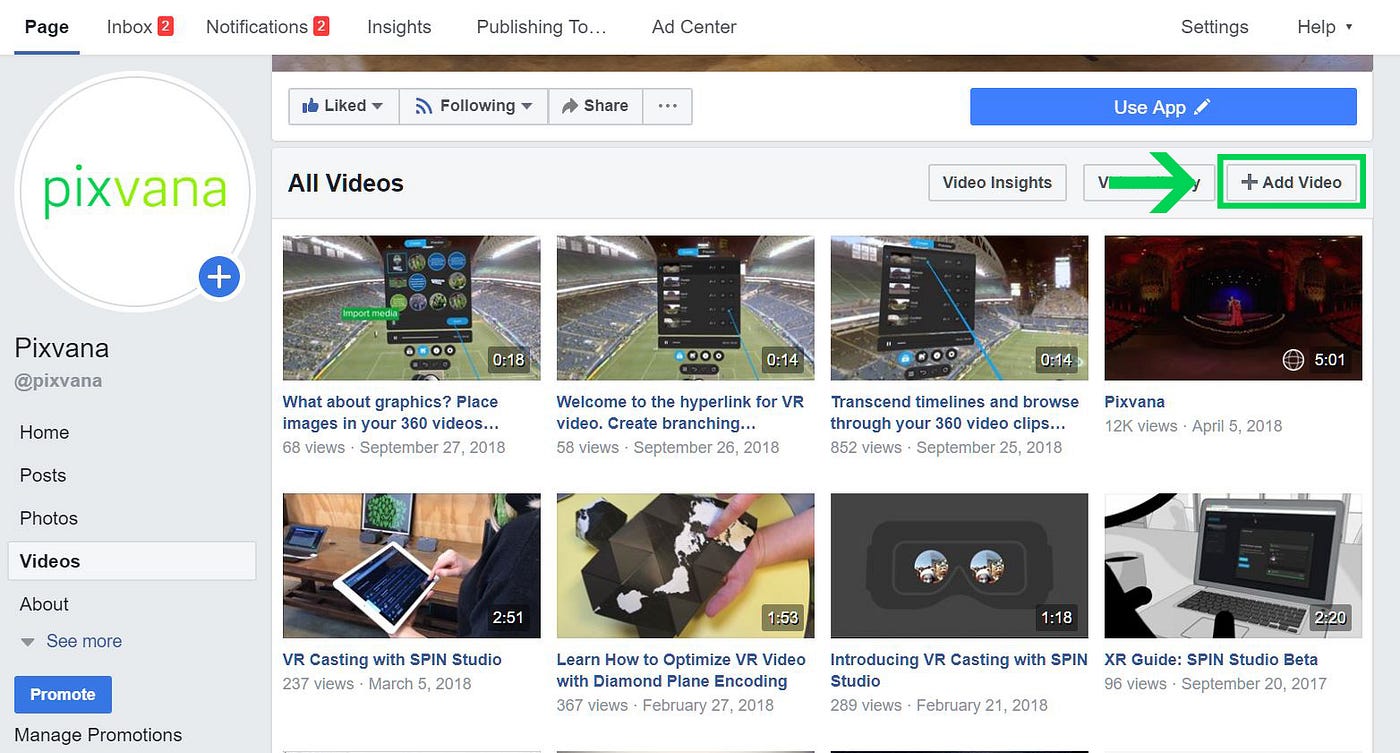Open the Following dropdown button
The height and width of the screenshot is (753, 1400).
click(474, 106)
